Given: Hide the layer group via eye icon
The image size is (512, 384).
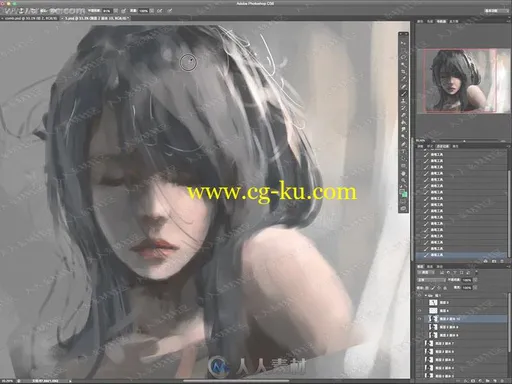Looking at the screenshot, I should point(419,295).
